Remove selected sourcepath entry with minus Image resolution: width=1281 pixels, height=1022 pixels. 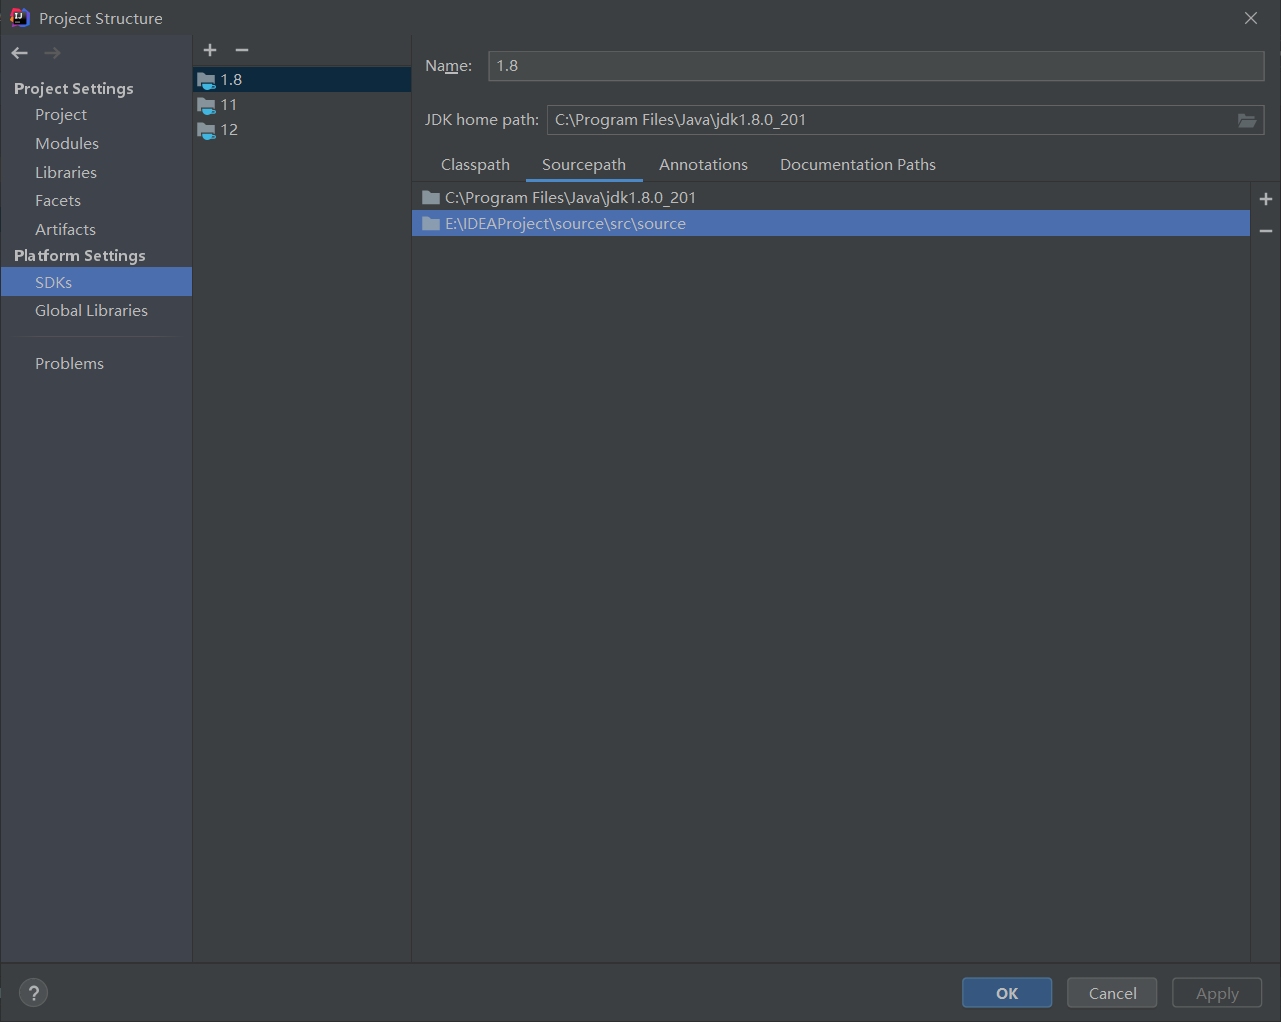click(1266, 231)
